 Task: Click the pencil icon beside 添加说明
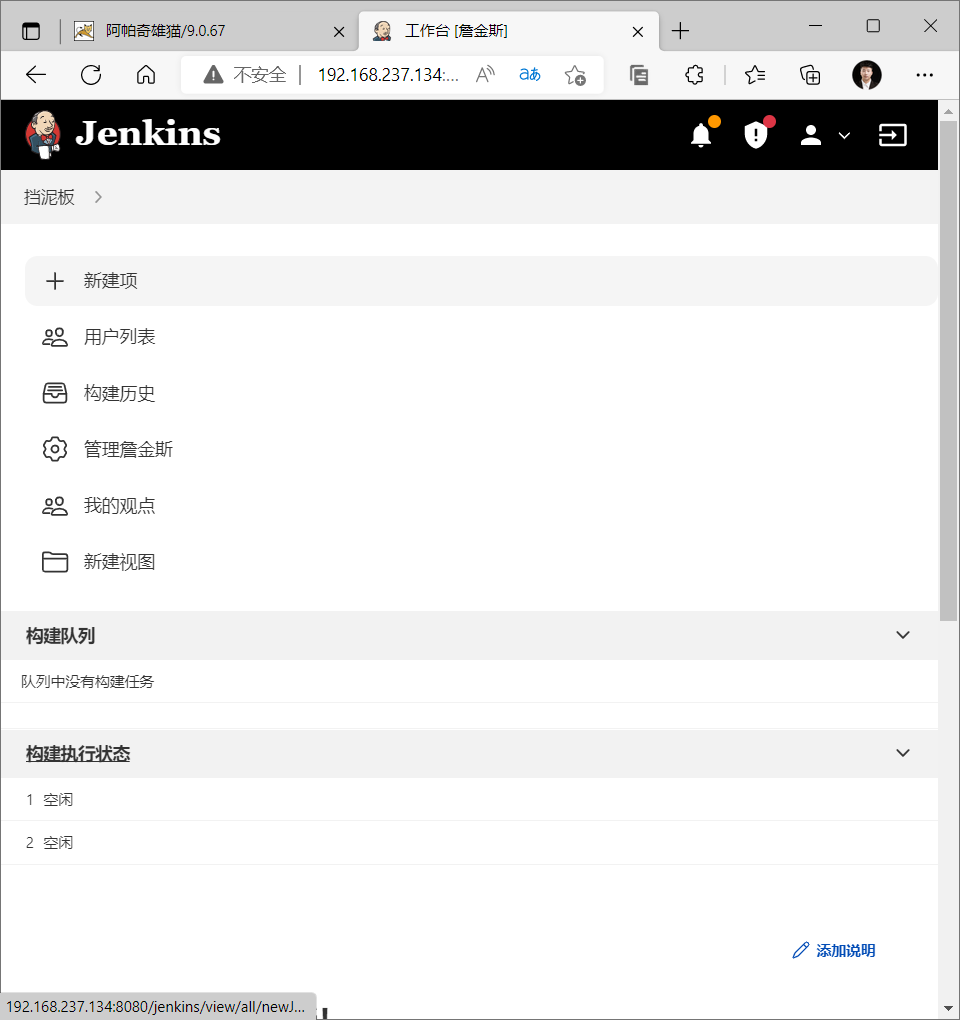(801, 950)
